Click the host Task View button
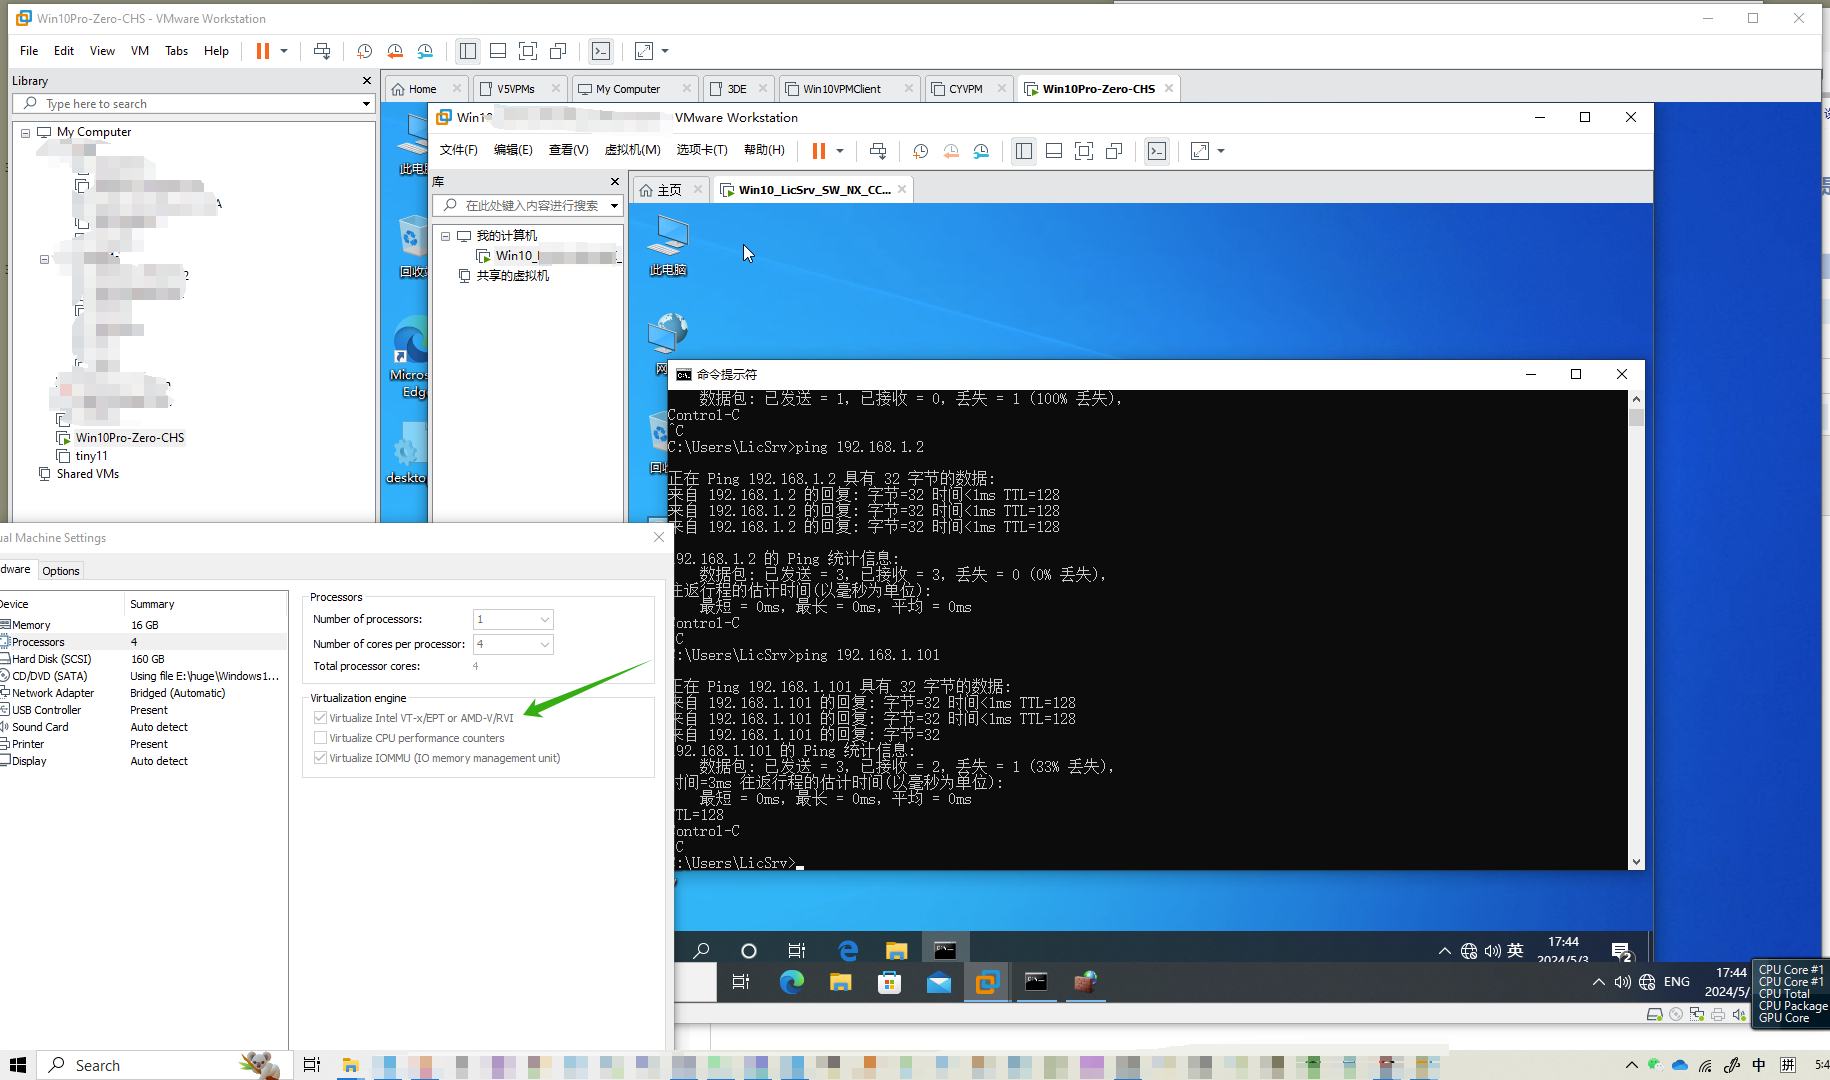 pos(312,1065)
